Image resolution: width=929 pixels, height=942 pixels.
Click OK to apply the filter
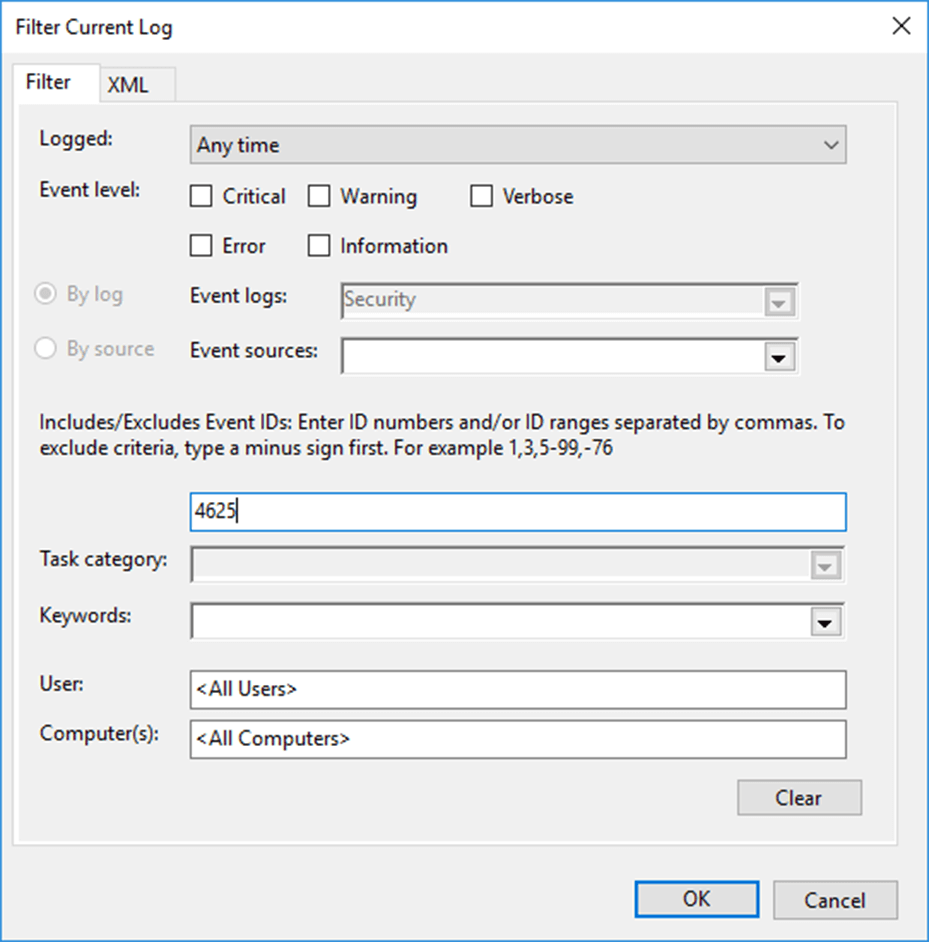(x=696, y=899)
